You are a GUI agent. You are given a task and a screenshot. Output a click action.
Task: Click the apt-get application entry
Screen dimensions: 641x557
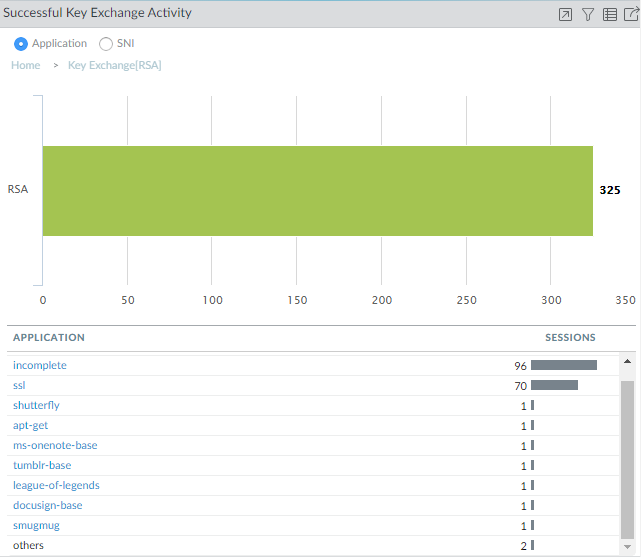[x=31, y=425]
